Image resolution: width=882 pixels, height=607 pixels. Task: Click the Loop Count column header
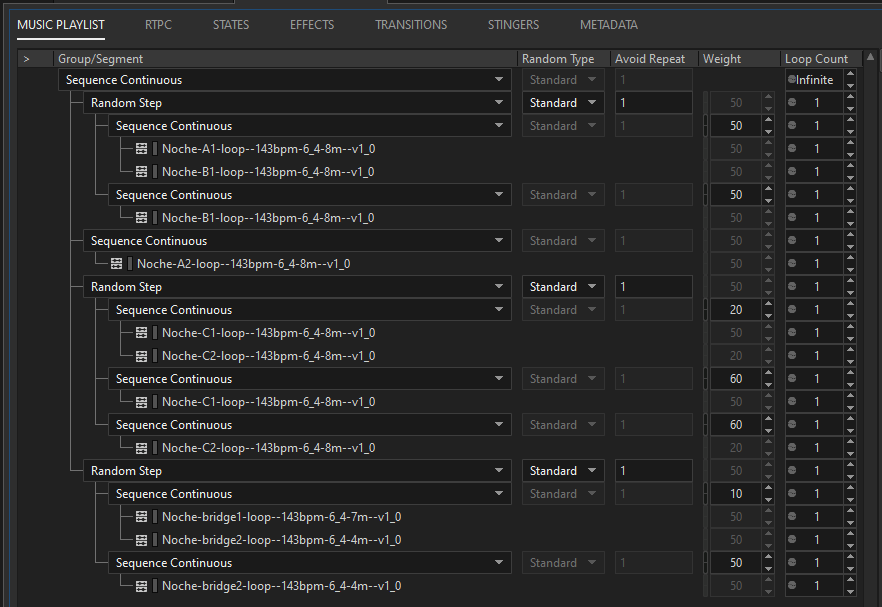pos(822,59)
